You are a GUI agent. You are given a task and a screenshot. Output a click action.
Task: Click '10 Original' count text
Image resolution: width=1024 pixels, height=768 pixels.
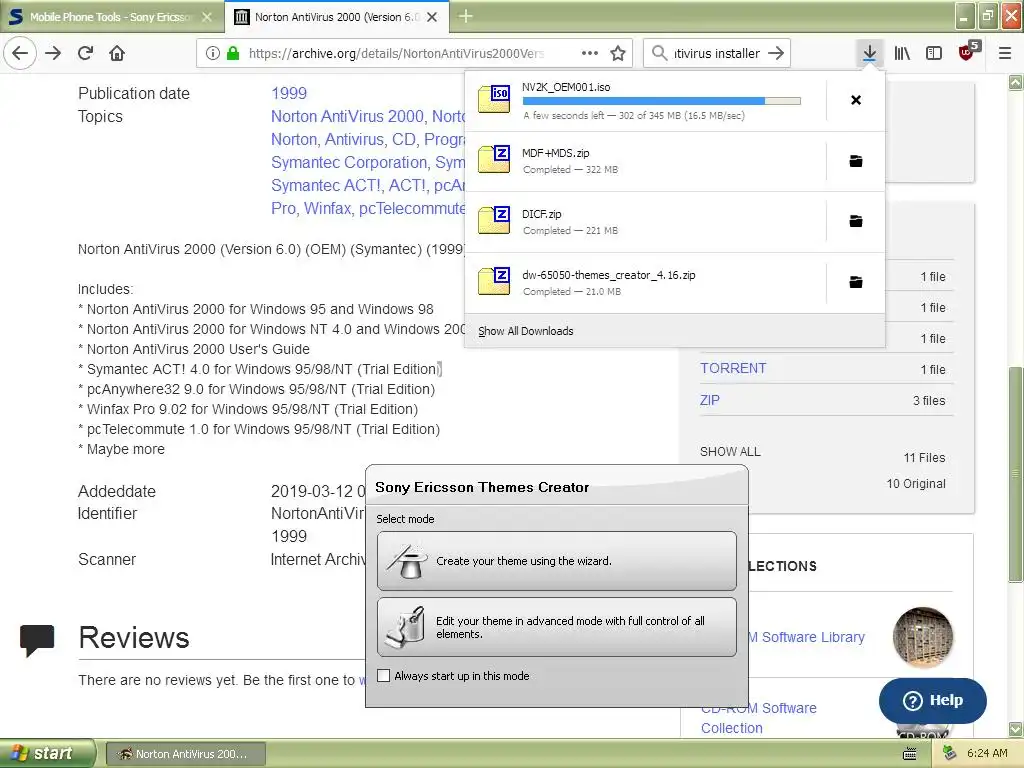(x=916, y=483)
